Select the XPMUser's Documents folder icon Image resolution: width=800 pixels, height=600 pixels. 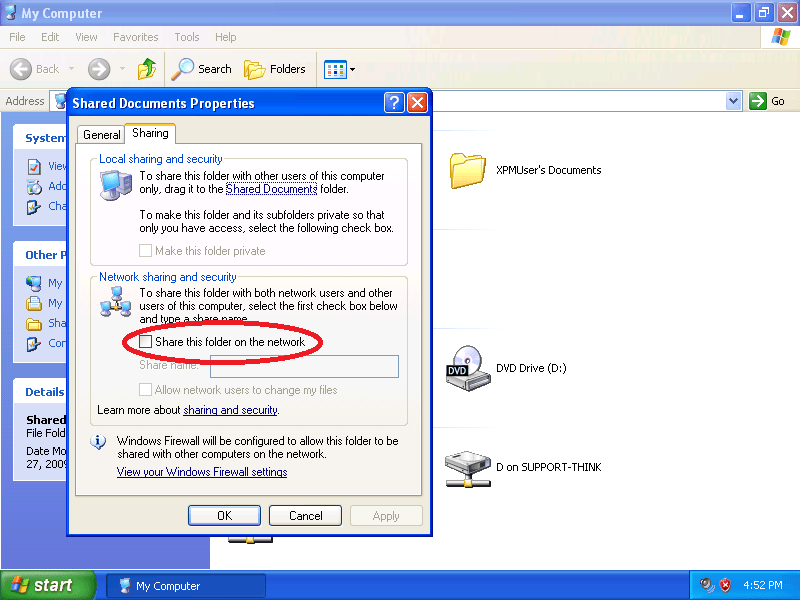point(467,170)
